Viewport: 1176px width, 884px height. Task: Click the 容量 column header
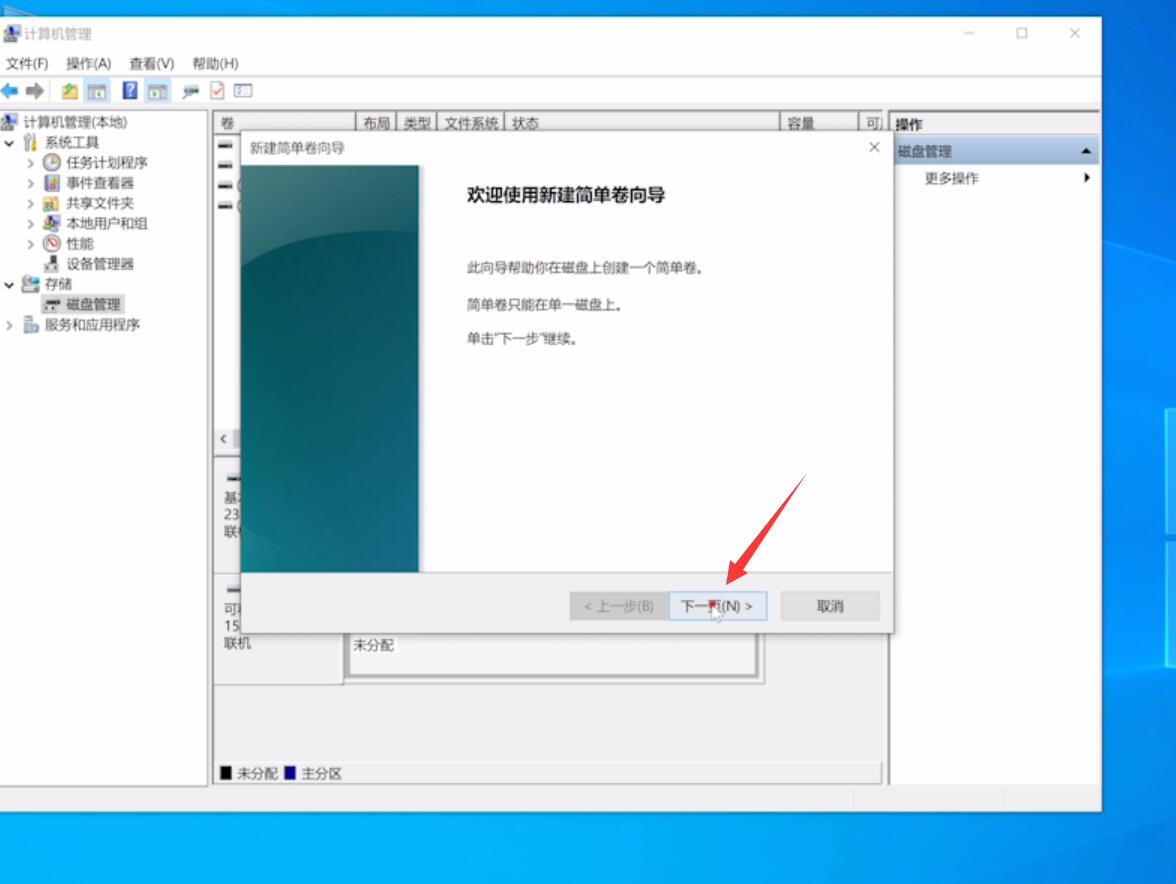(x=819, y=122)
